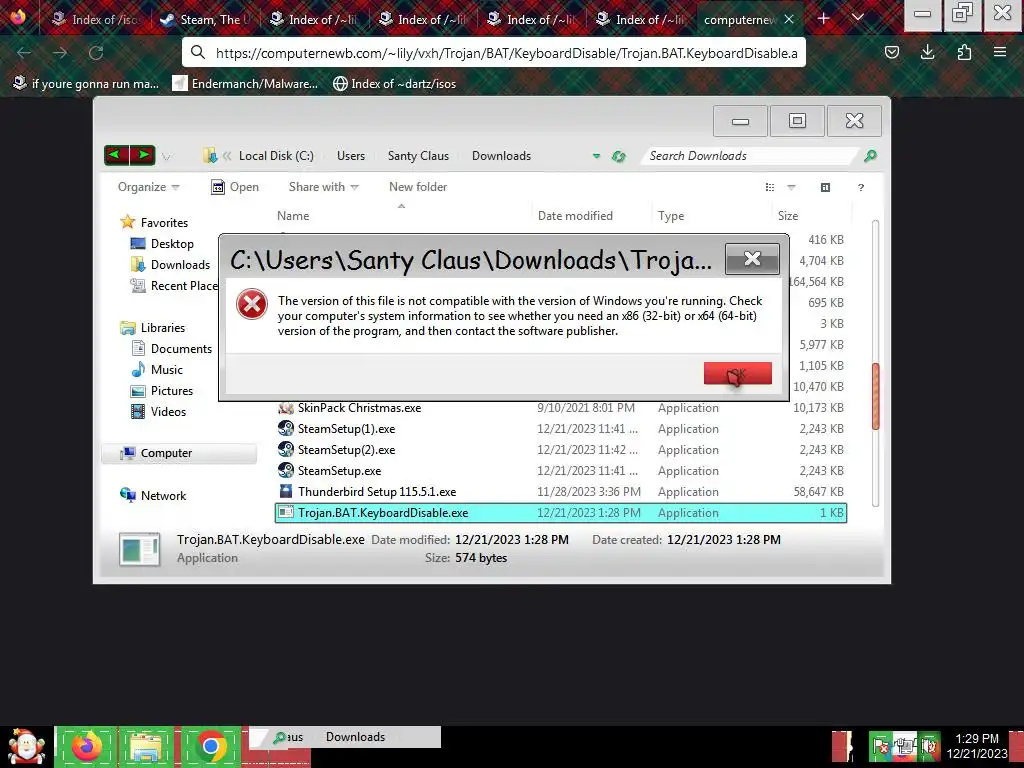
Task: Select Network in the navigation pane
Action: click(153, 496)
